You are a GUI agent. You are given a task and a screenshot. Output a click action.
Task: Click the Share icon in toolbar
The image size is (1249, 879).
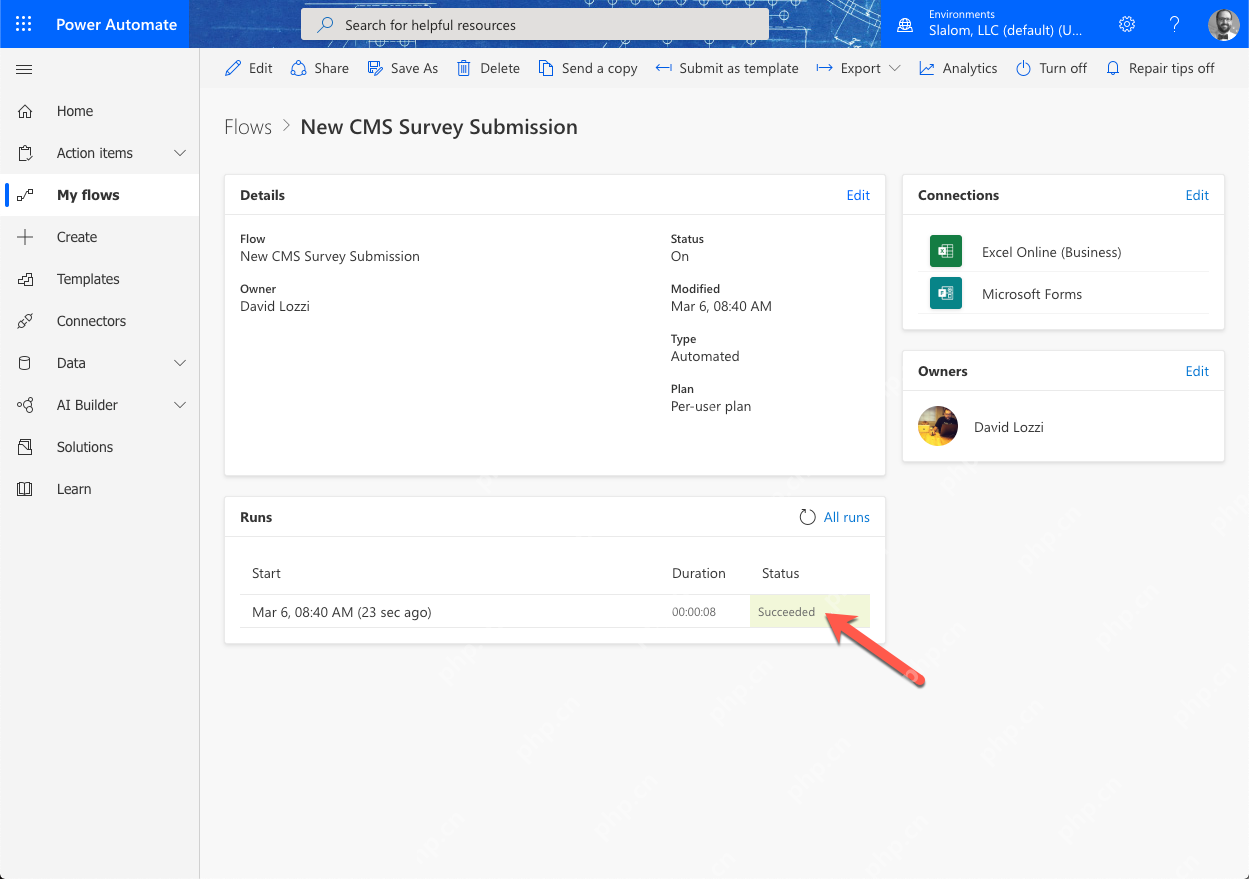click(x=298, y=68)
